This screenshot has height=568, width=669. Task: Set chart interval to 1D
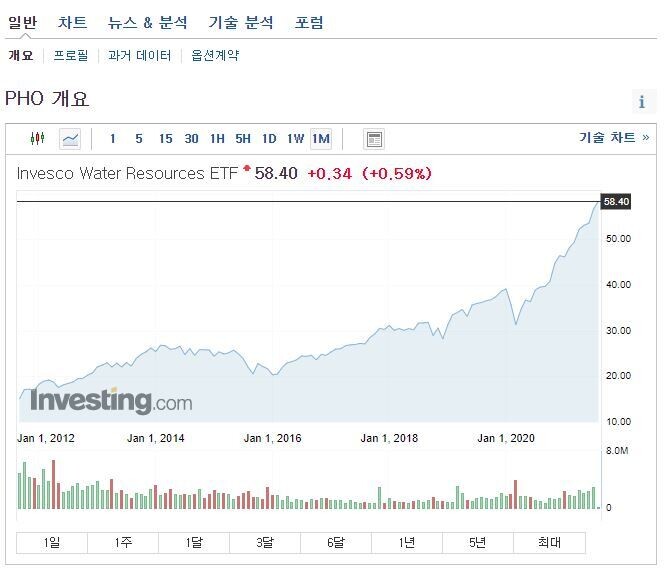(269, 139)
